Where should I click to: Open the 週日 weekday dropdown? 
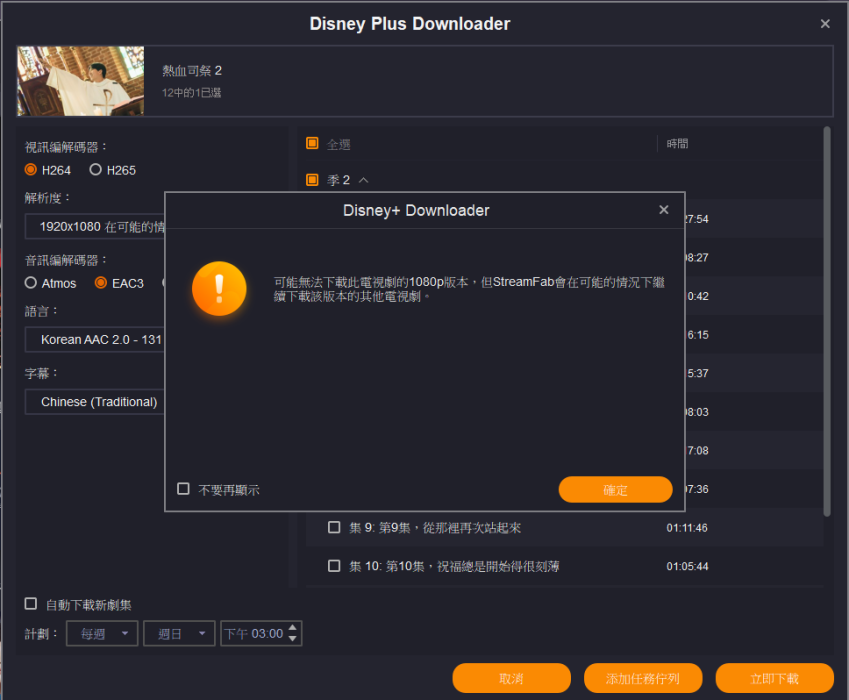point(179,633)
